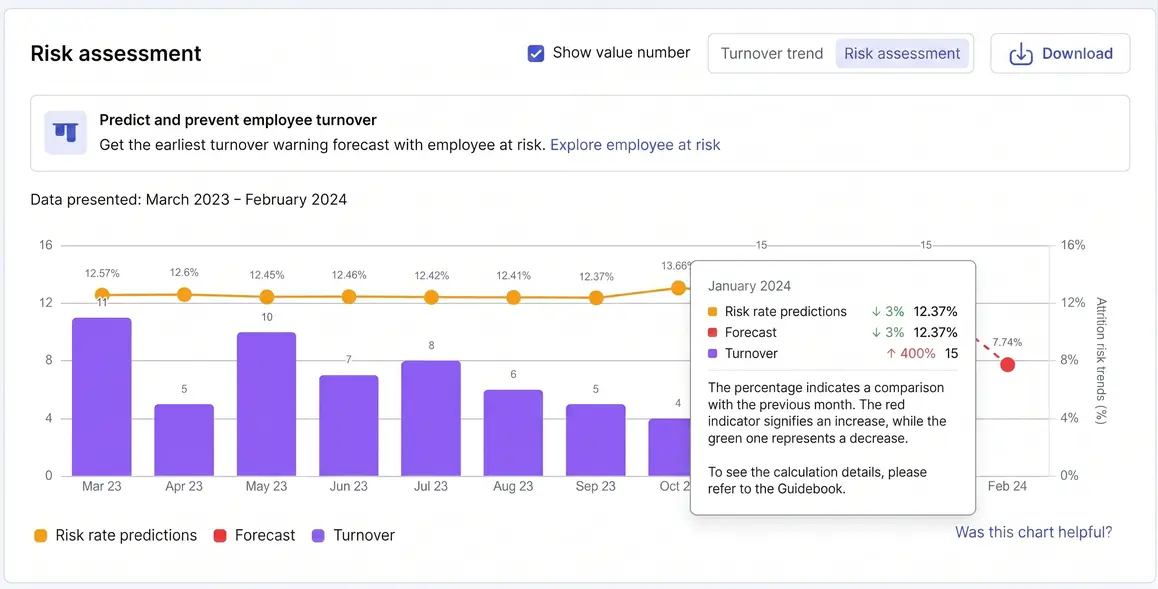Click the green decrease arrow next to 12.37%
Image resolution: width=1158 pixels, height=589 pixels.
click(875, 311)
